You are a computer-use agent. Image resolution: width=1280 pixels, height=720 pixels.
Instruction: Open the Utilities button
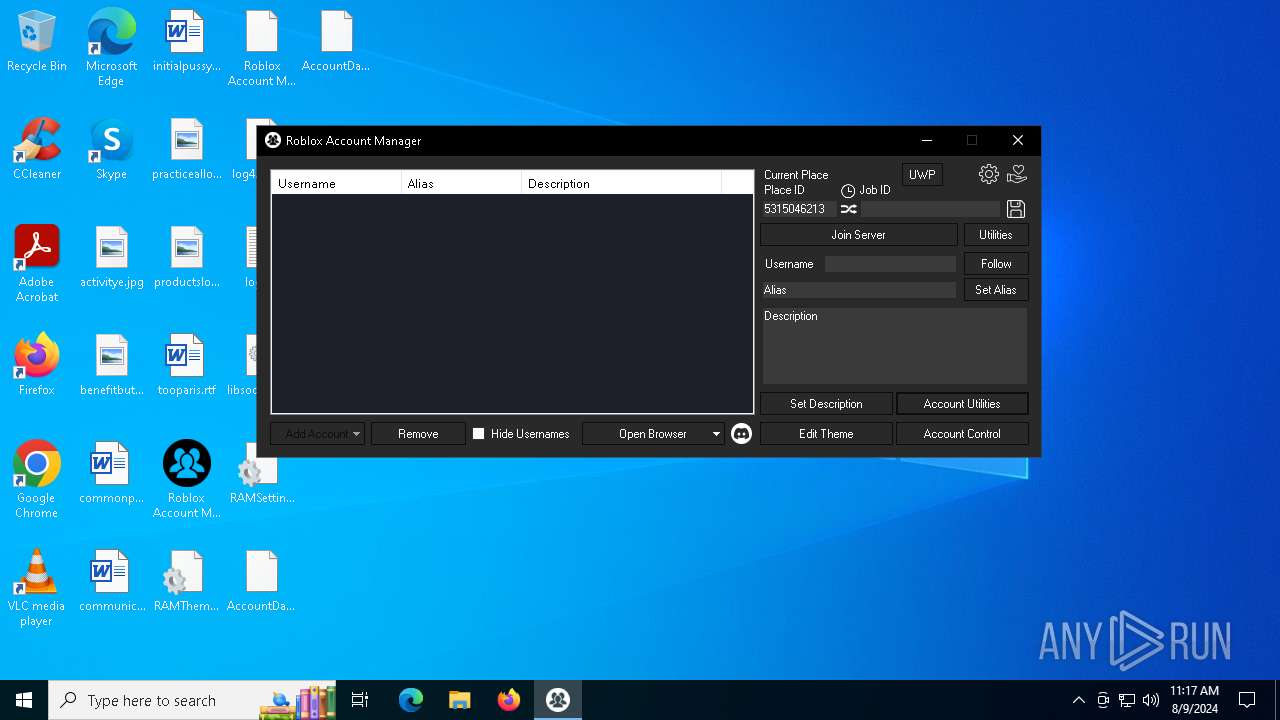point(996,235)
